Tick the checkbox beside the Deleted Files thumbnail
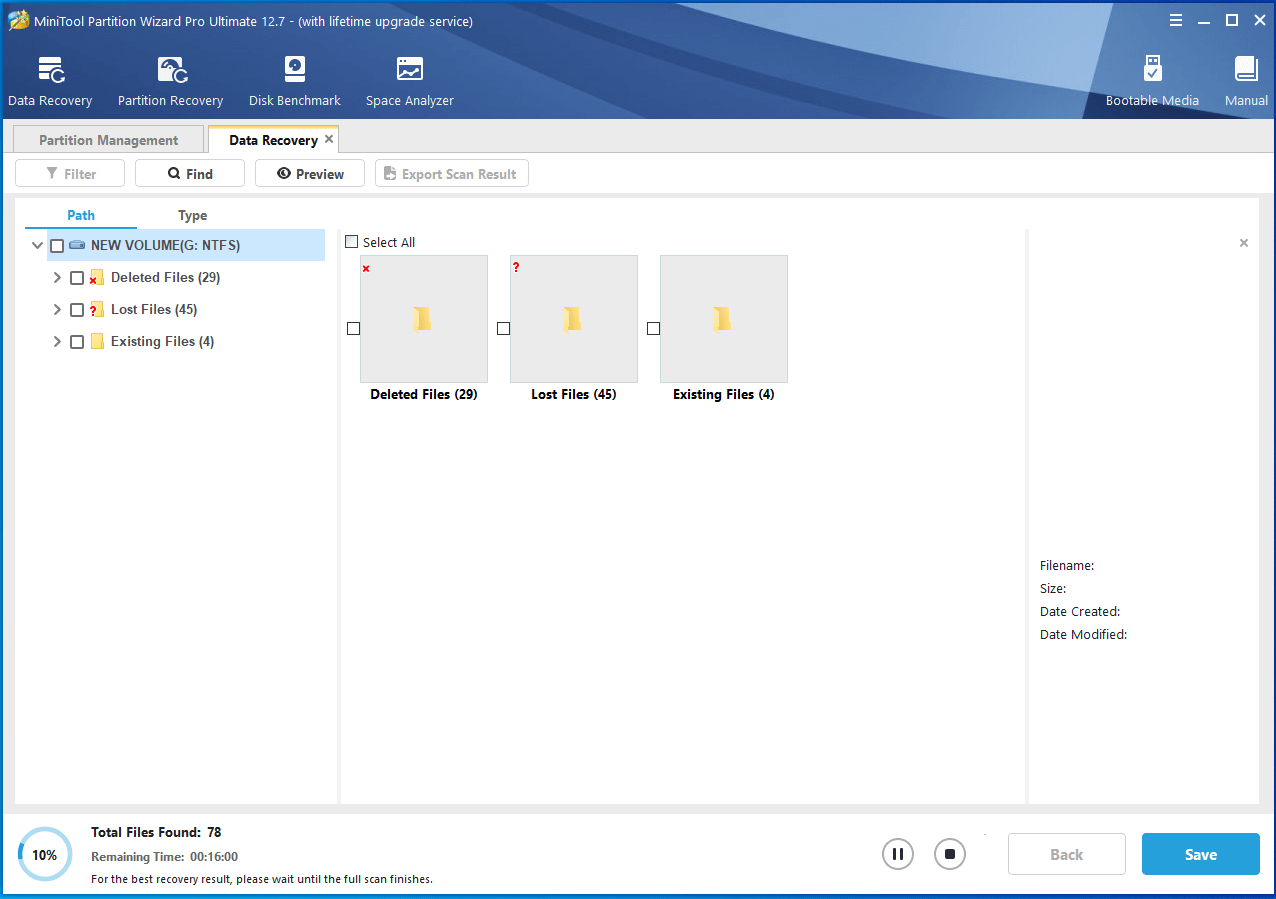The width and height of the screenshot is (1276, 899). 353,329
